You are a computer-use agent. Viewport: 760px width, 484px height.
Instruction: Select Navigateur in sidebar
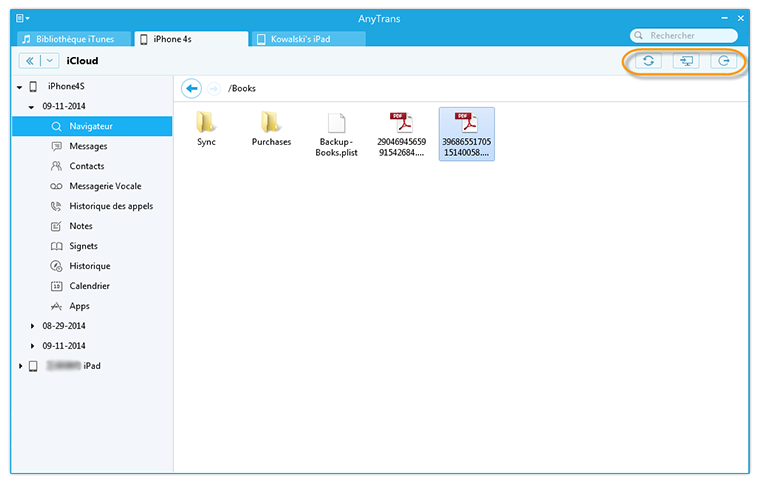(92, 126)
